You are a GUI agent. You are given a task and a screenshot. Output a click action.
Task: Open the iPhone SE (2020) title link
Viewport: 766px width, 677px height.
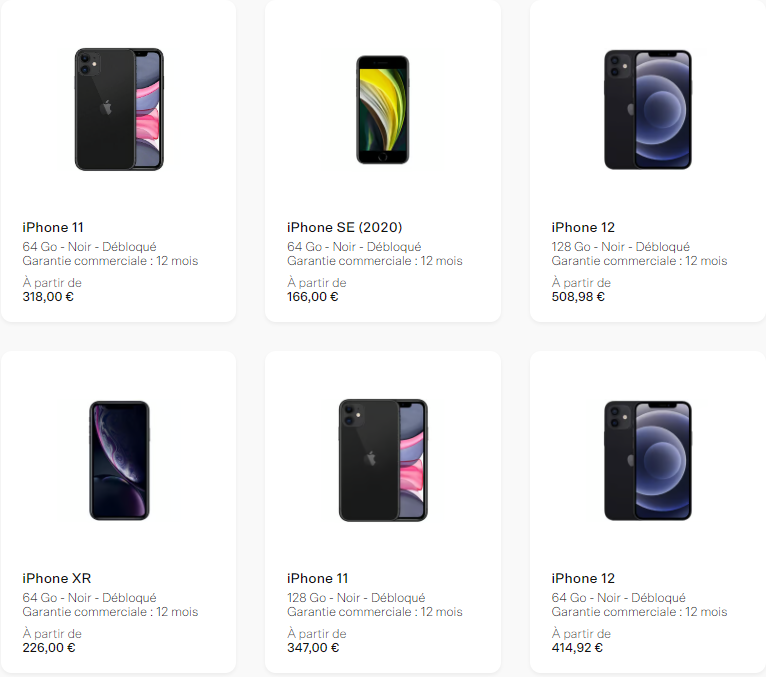(x=344, y=227)
